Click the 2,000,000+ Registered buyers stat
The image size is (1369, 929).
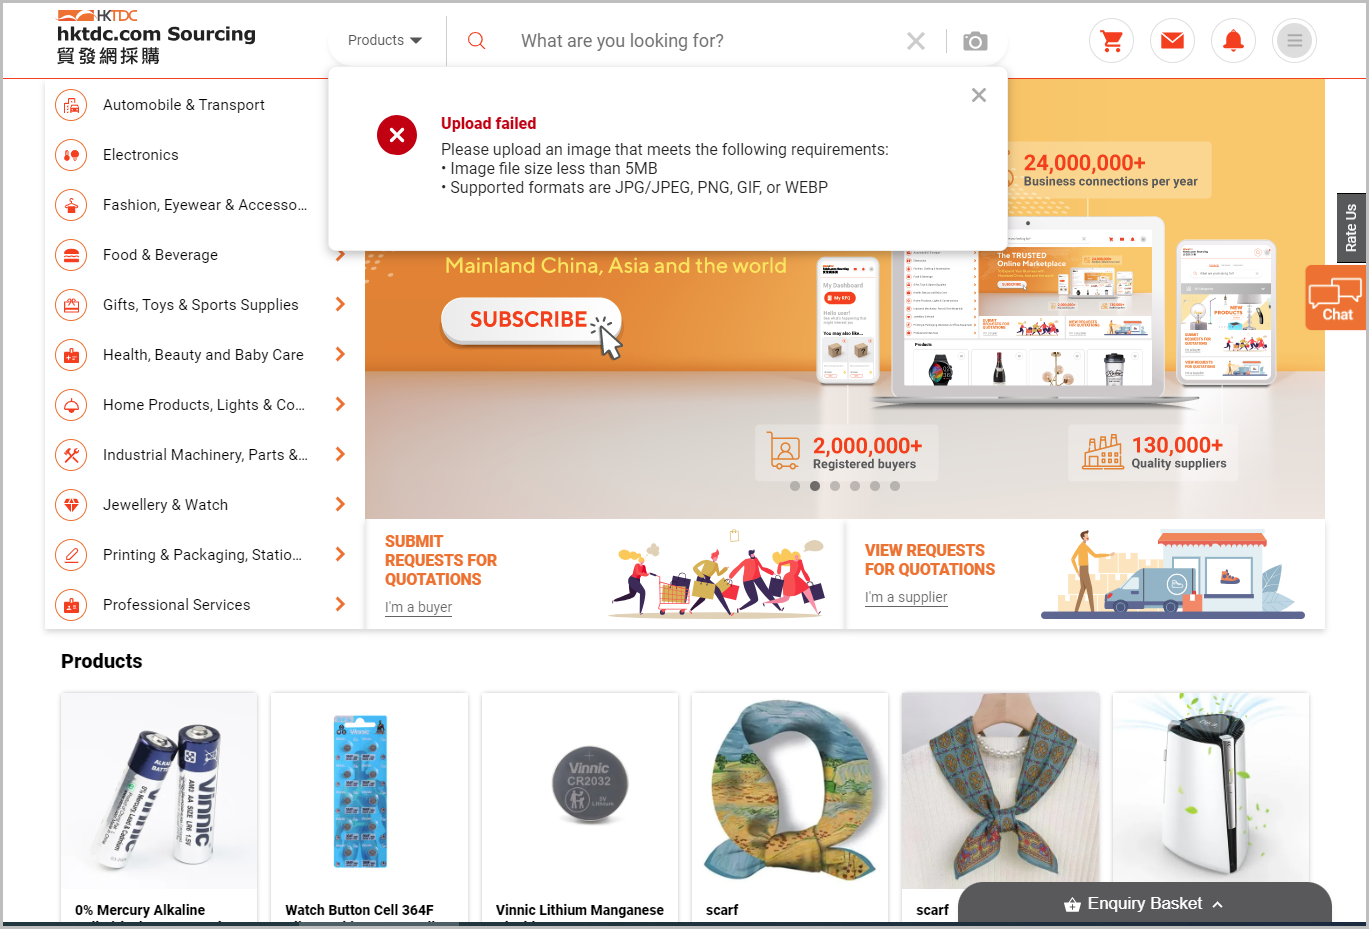point(846,453)
